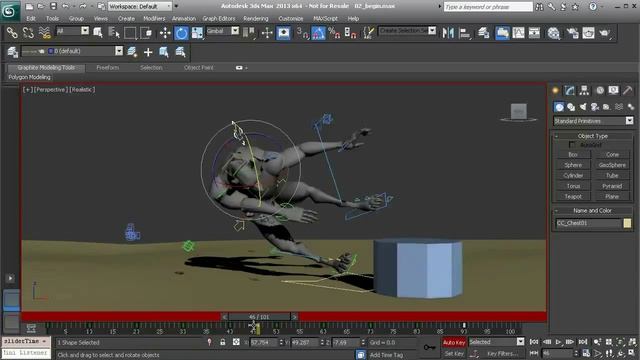Viewport: 640px width, 360px height.
Task: Click the time slider at 46 / 101
Action: tap(259, 317)
